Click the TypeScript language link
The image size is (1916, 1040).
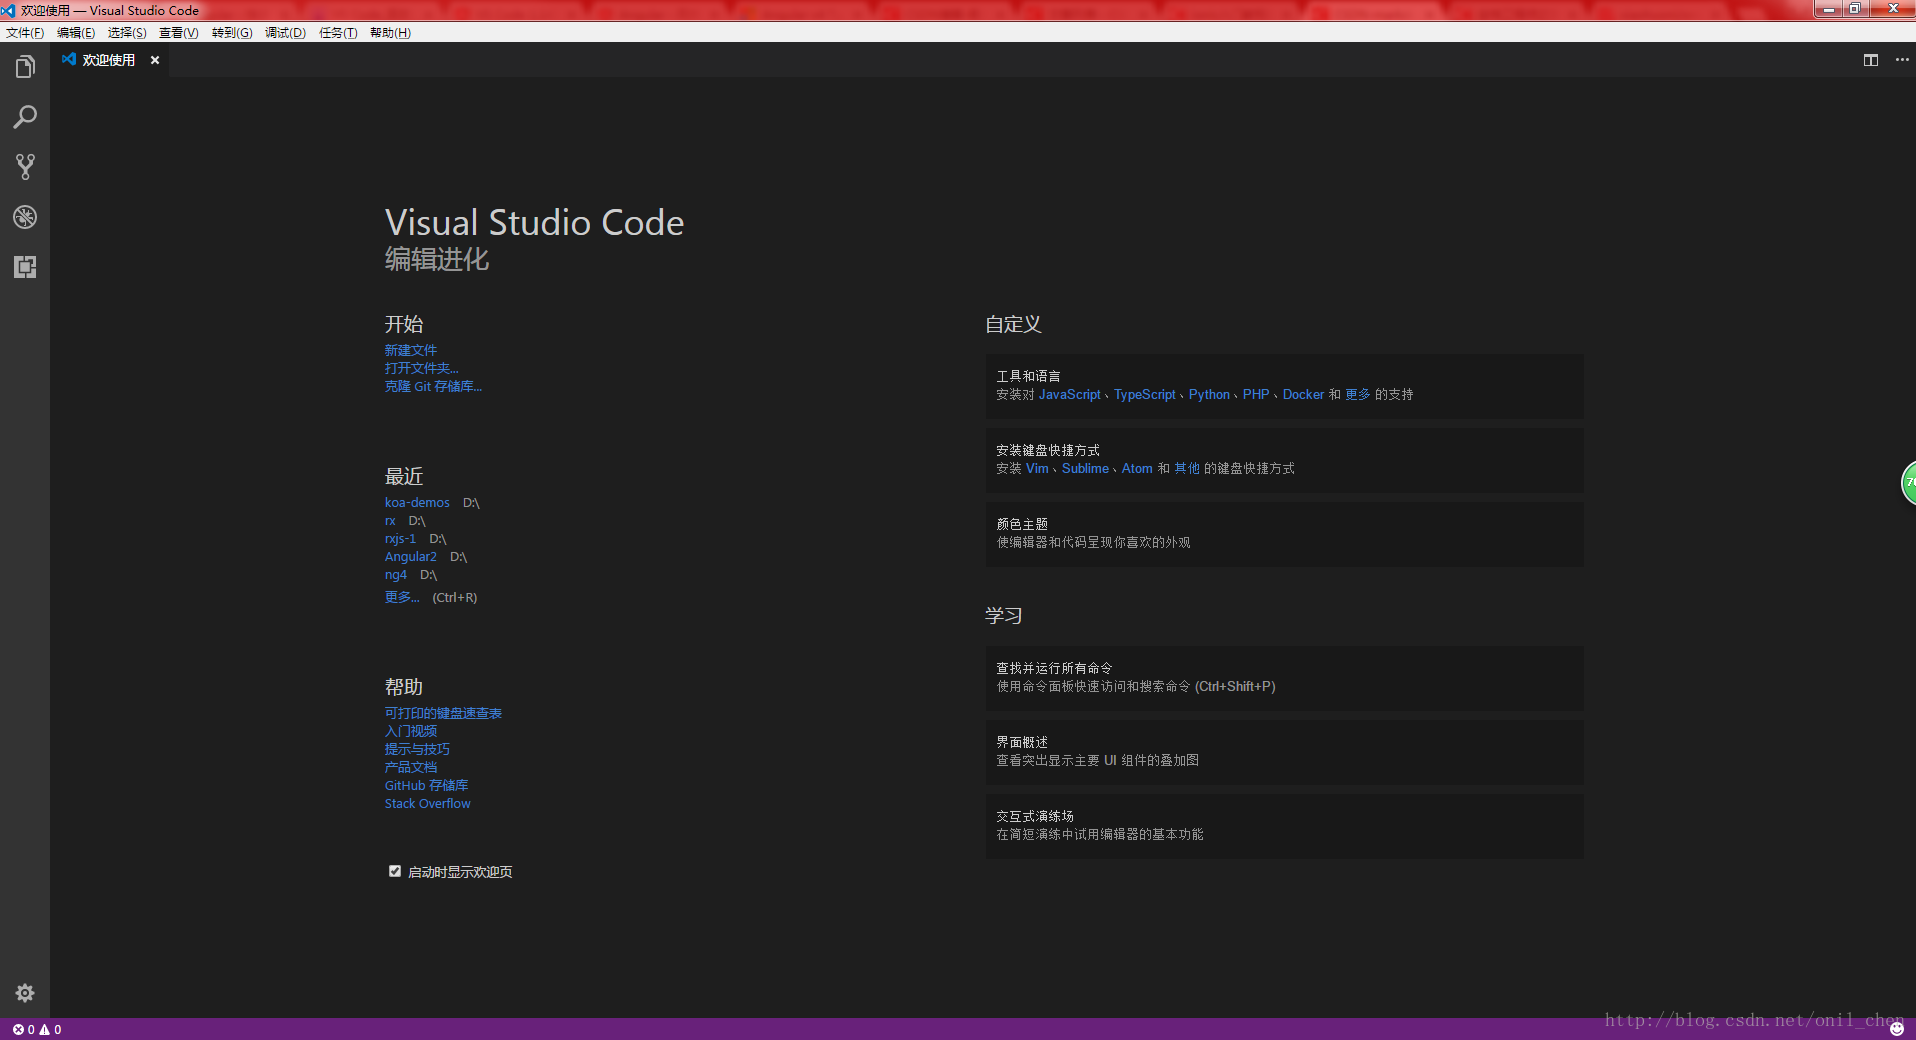(1144, 395)
